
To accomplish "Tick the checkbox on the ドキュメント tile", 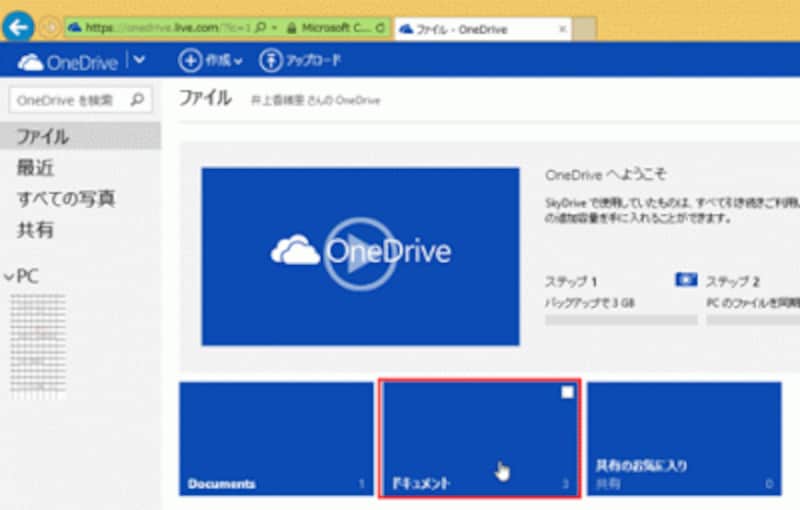I will [x=567, y=392].
